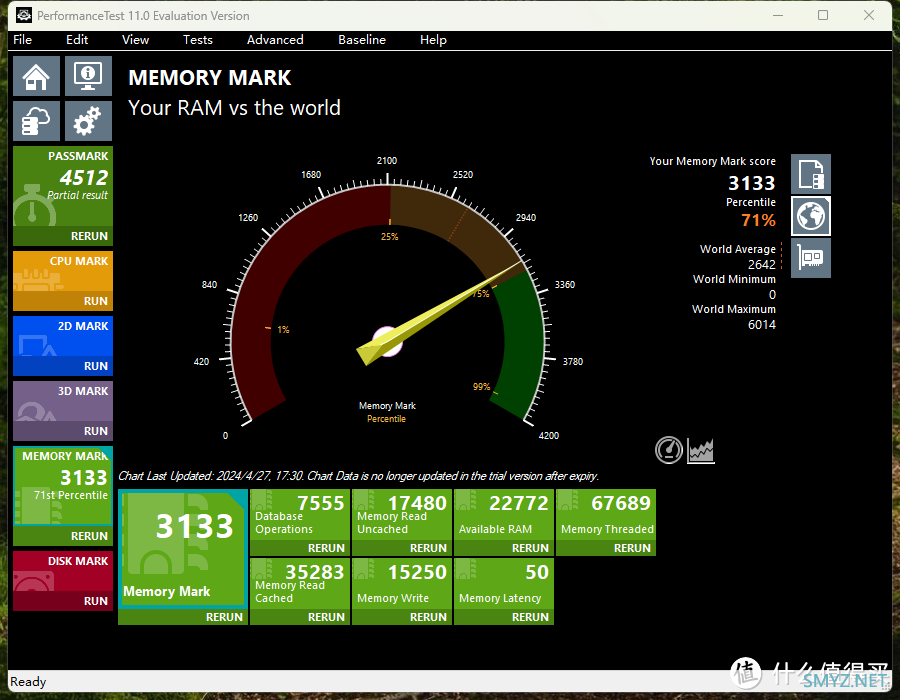Open cloud baseline management icon

click(36, 121)
